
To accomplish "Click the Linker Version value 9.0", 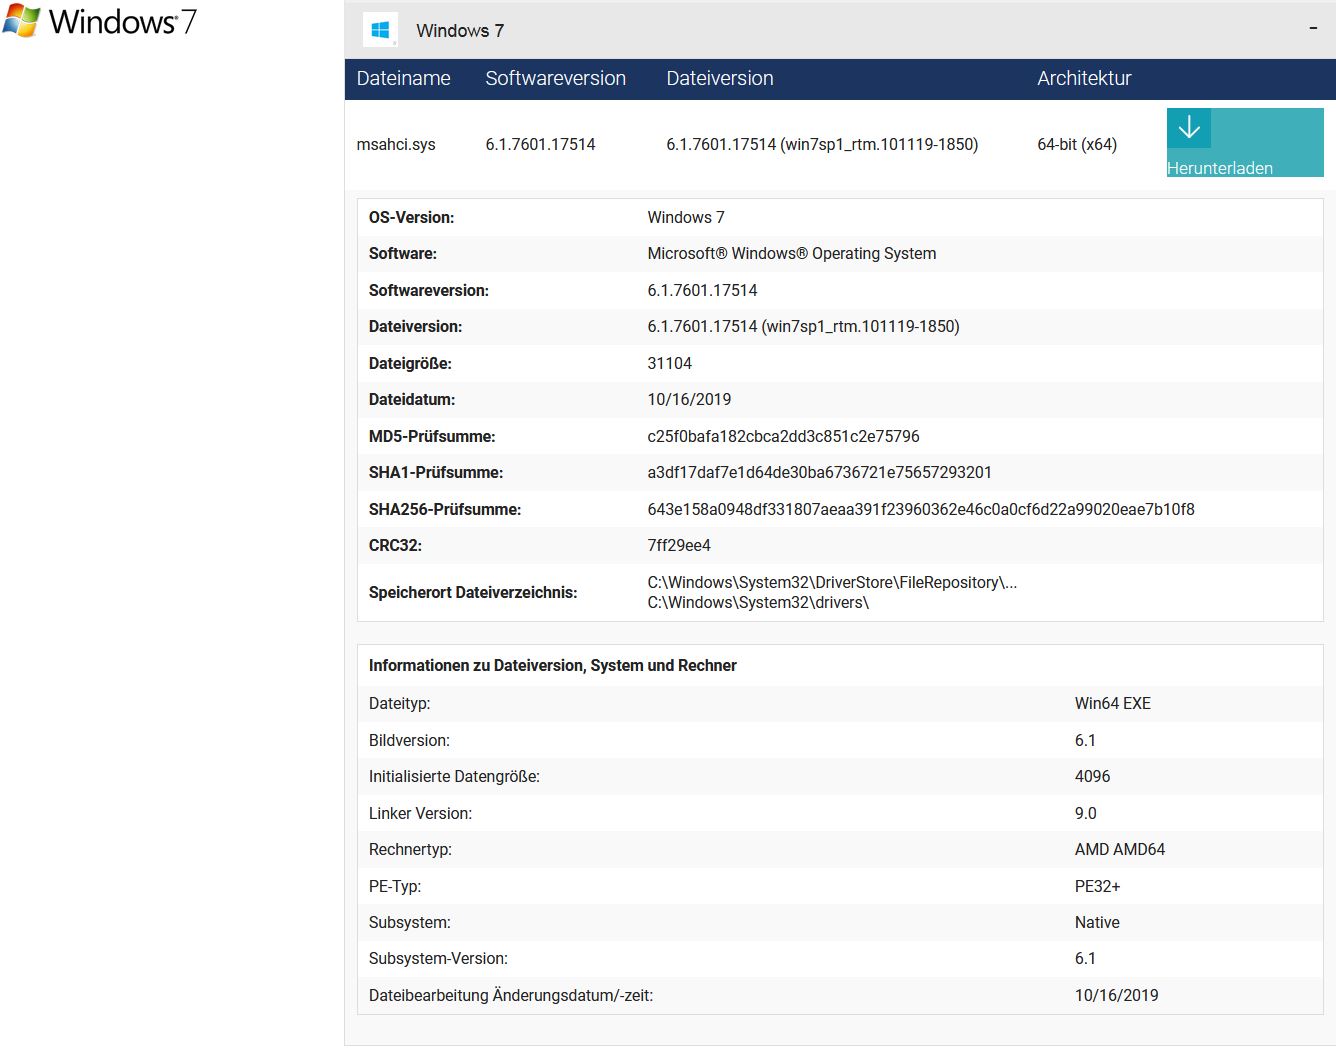I will pyautogui.click(x=1086, y=813).
